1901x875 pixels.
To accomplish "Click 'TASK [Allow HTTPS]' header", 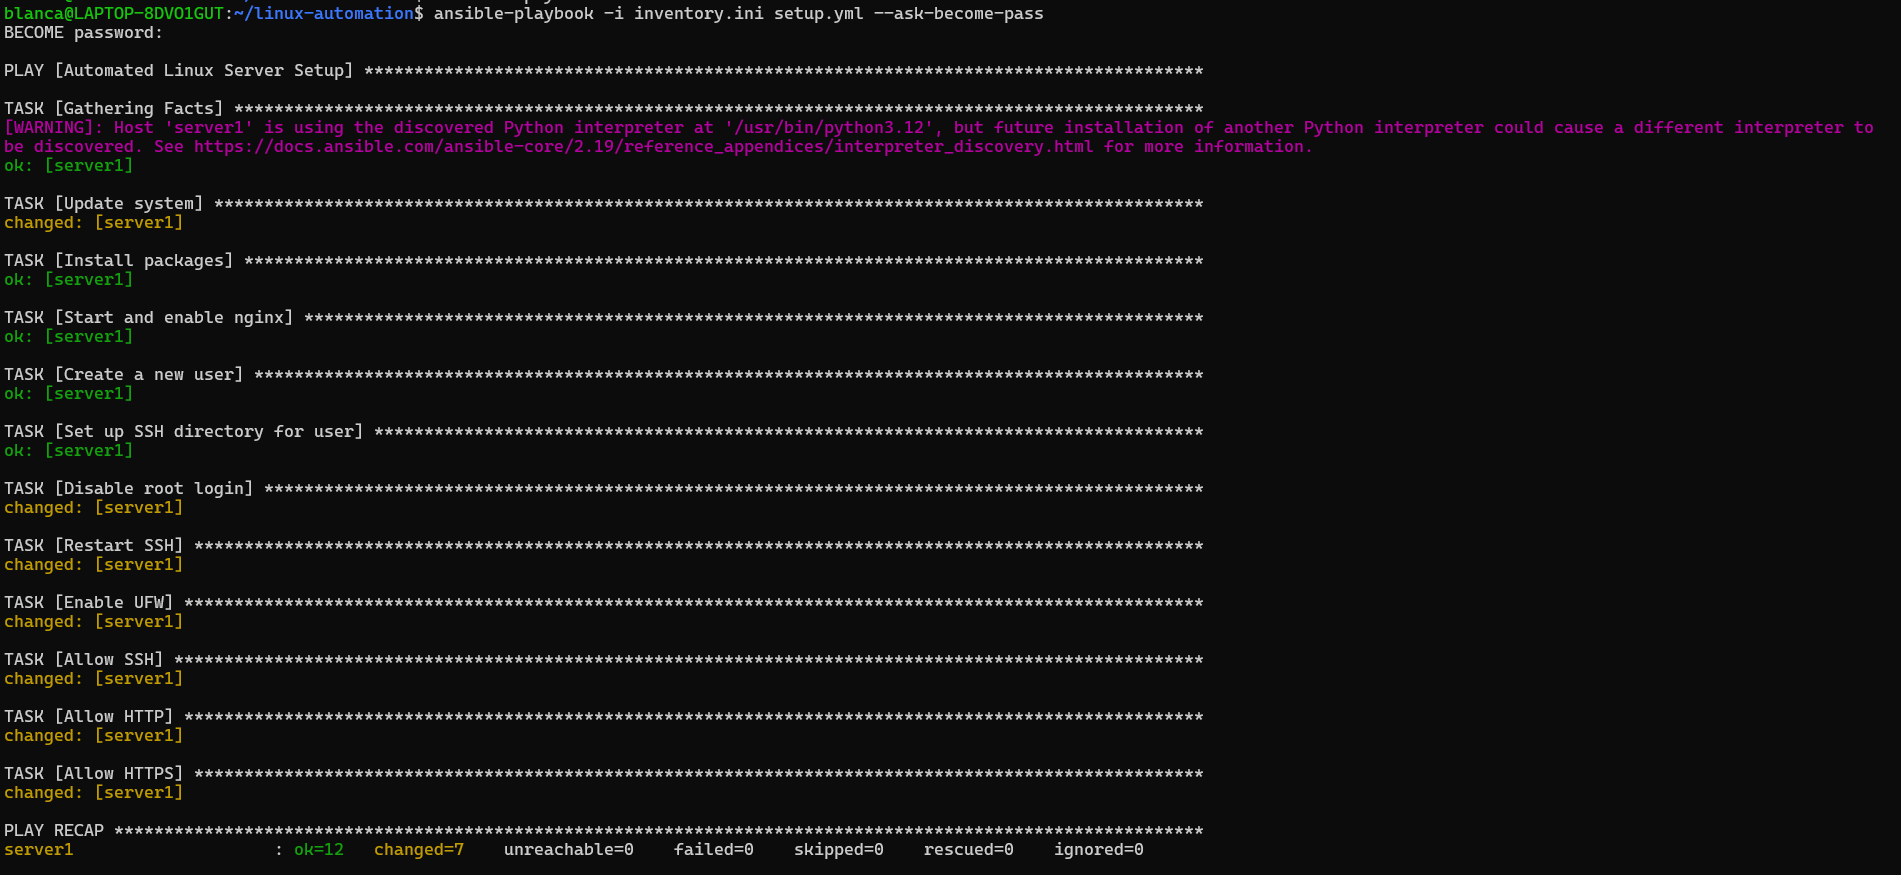I will (x=93, y=774).
